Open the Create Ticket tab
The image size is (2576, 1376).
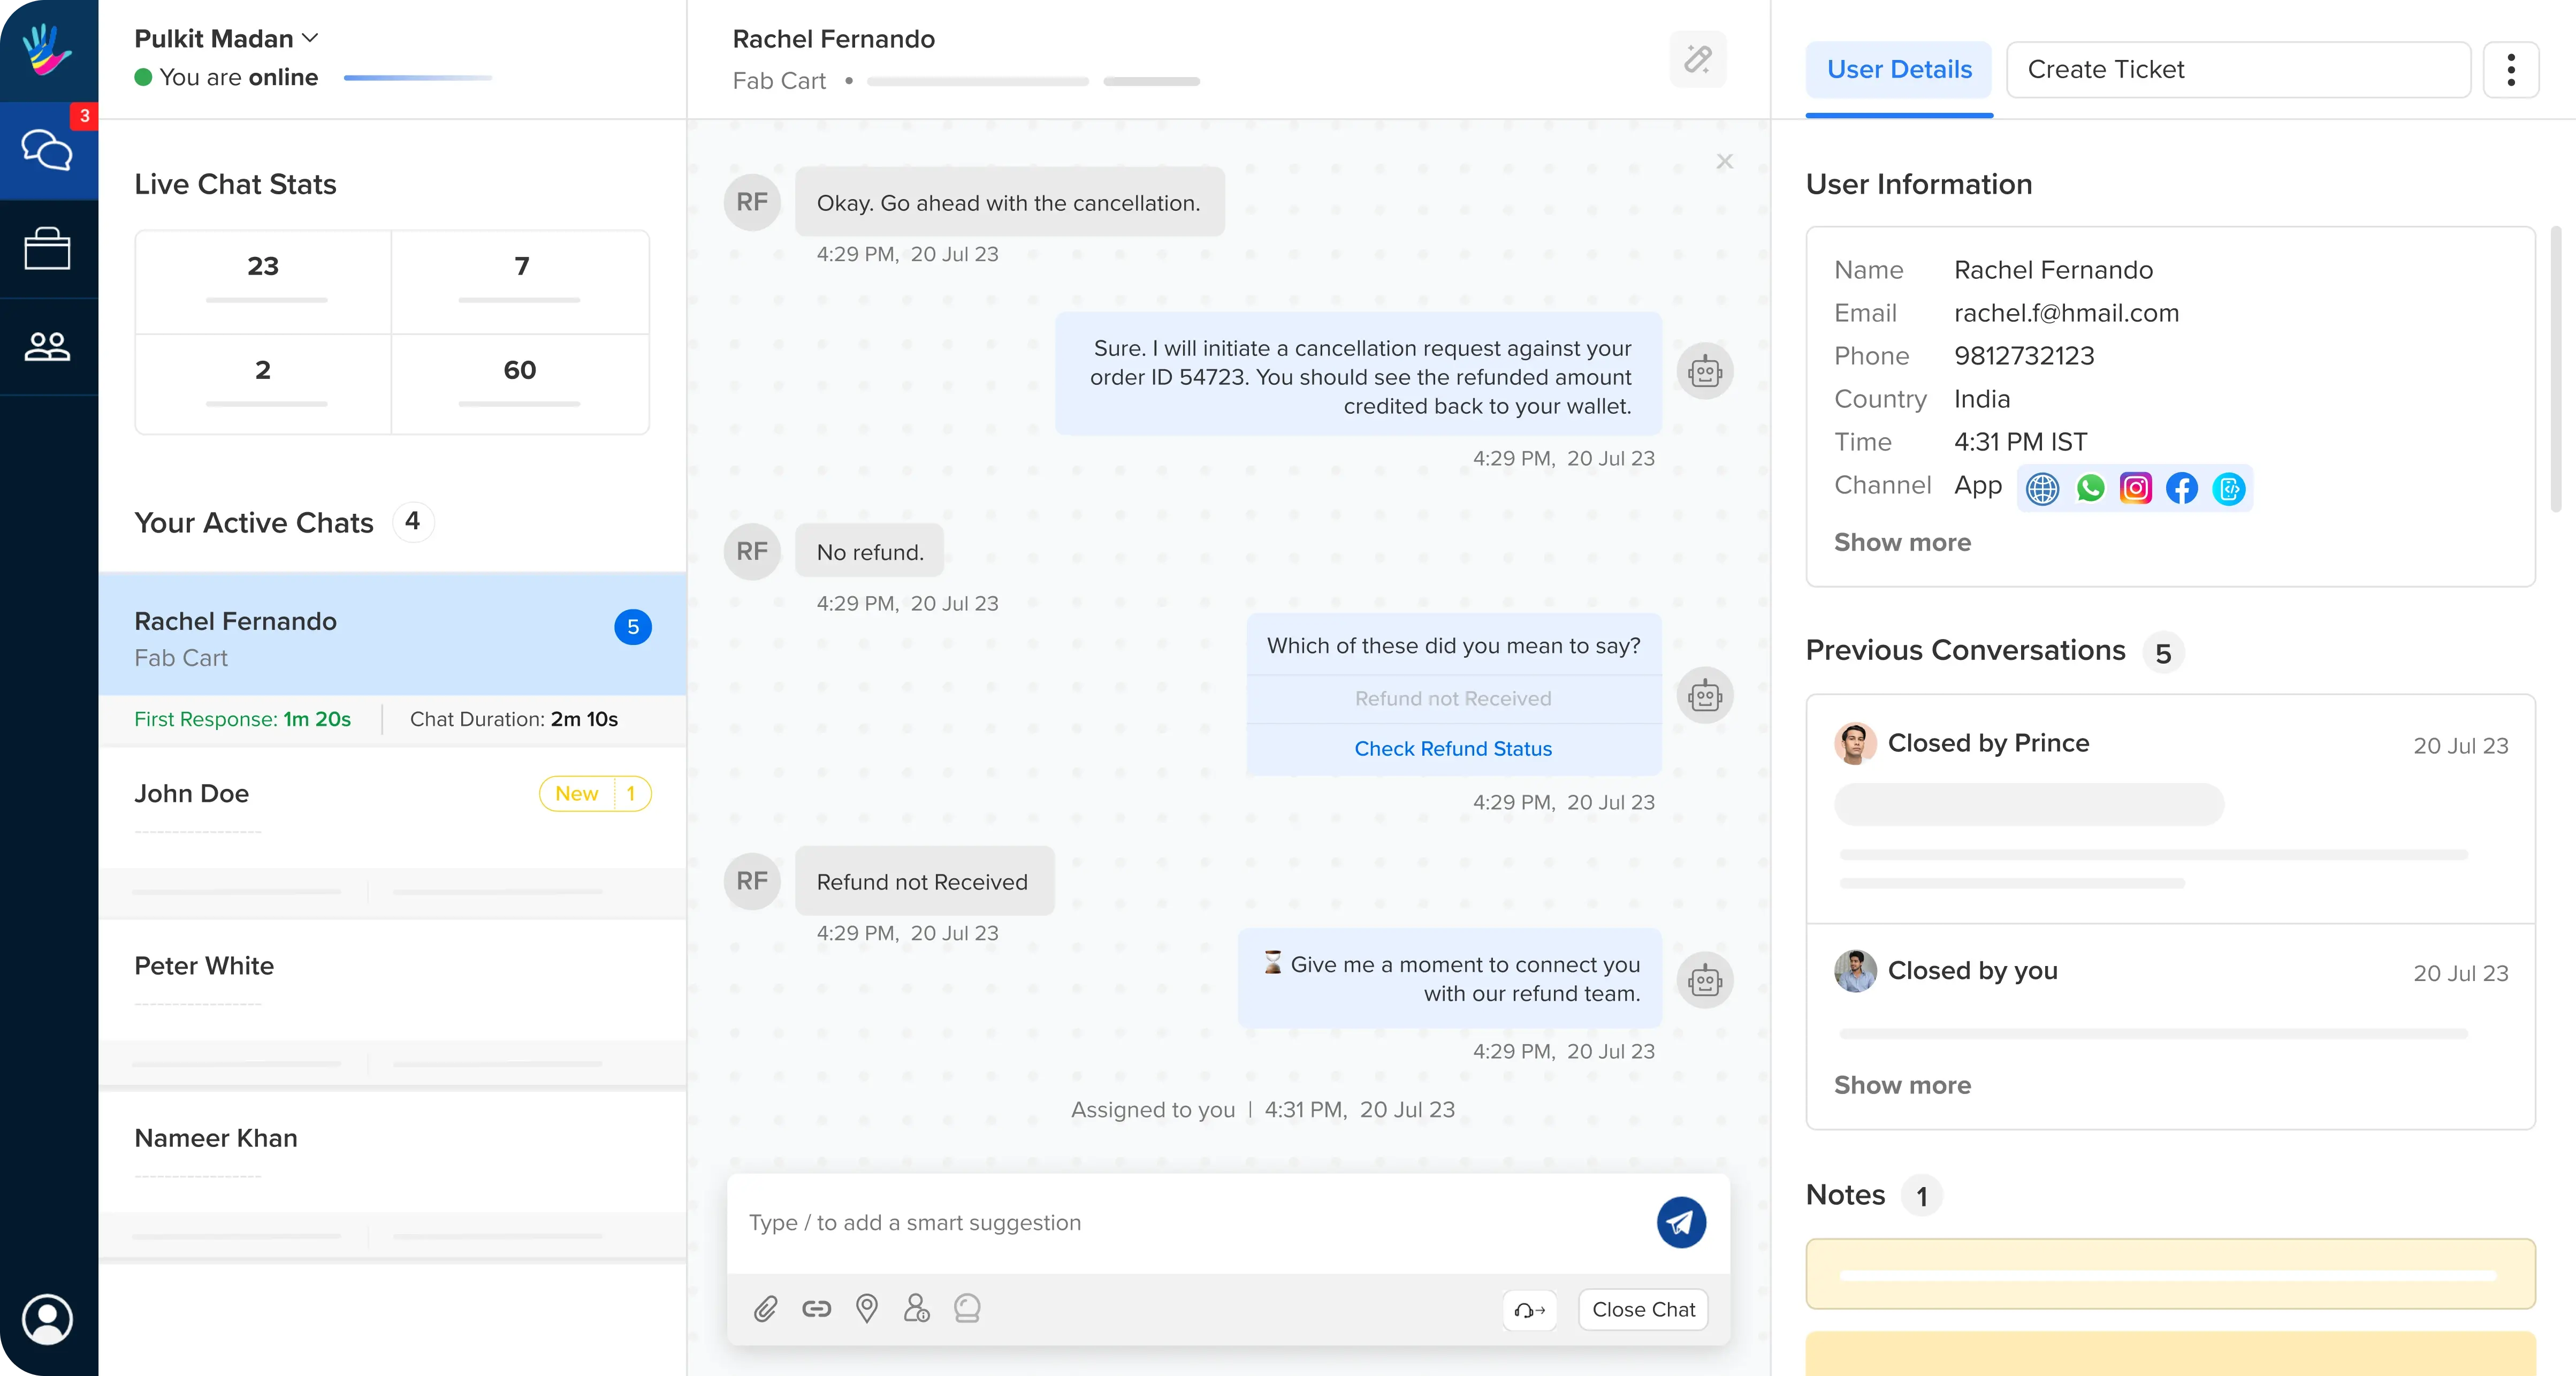tap(2237, 70)
